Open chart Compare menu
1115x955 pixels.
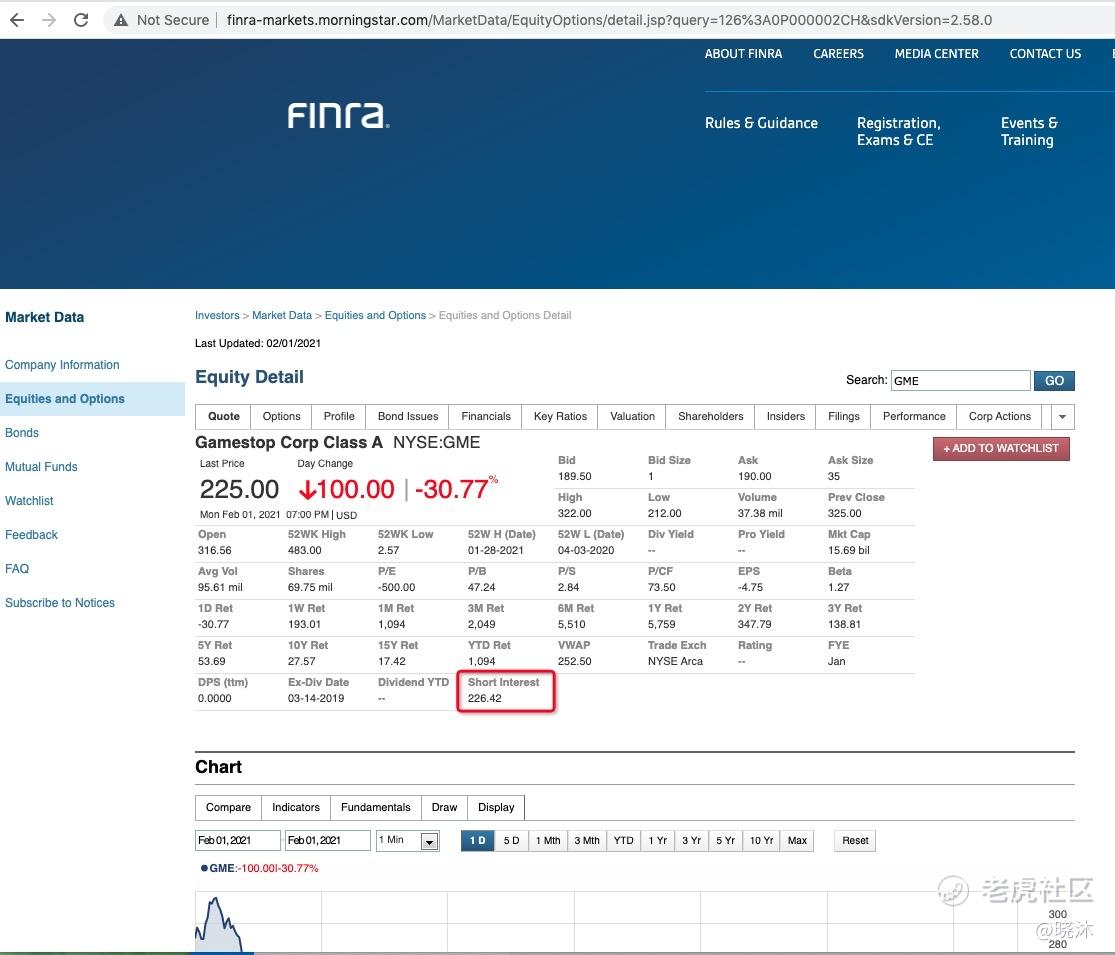point(228,808)
